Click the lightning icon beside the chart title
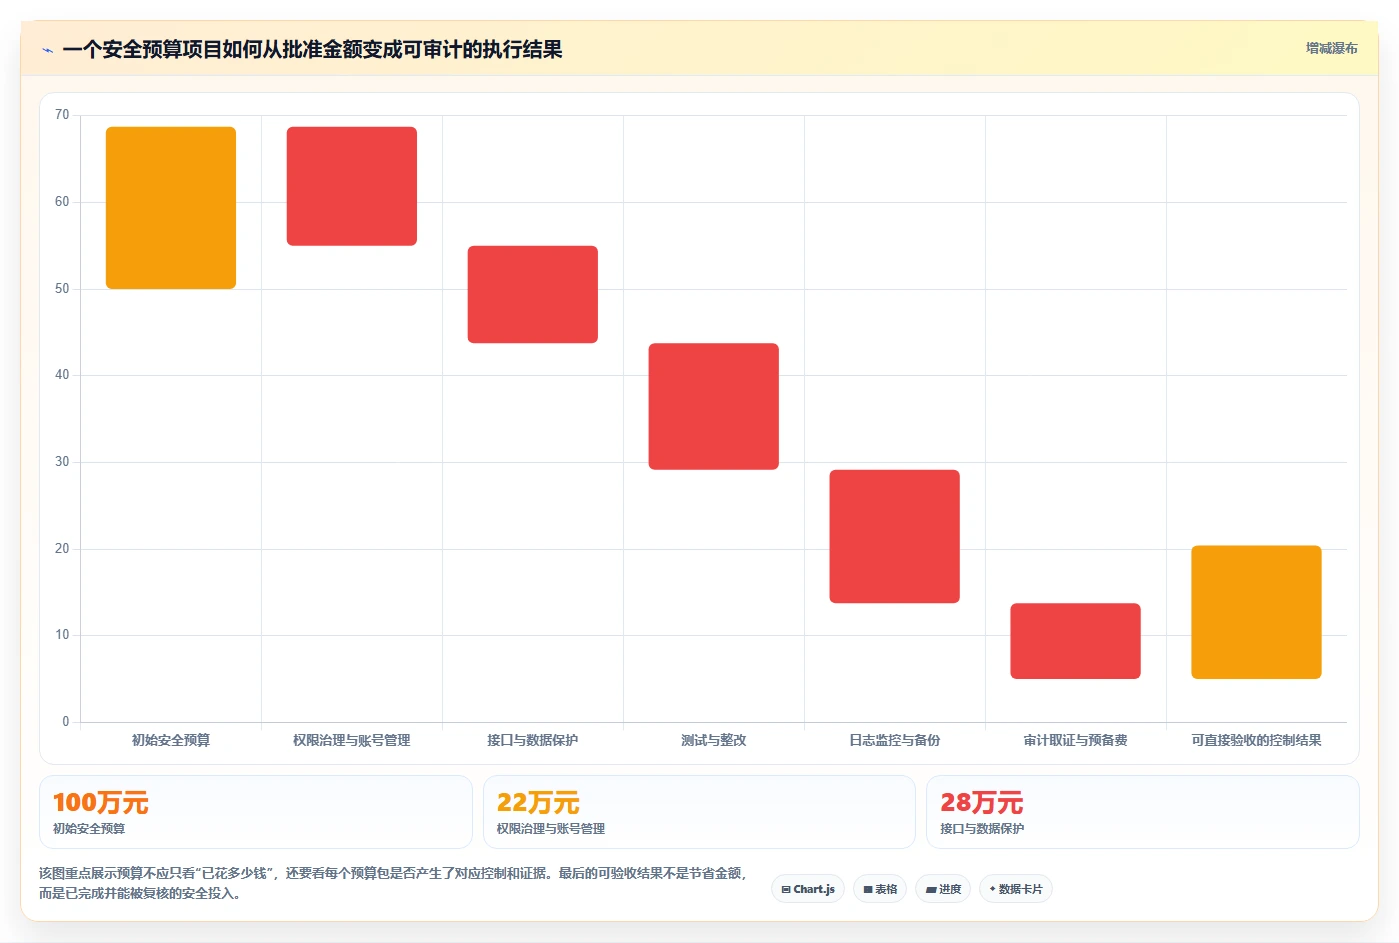 [x=47, y=50]
